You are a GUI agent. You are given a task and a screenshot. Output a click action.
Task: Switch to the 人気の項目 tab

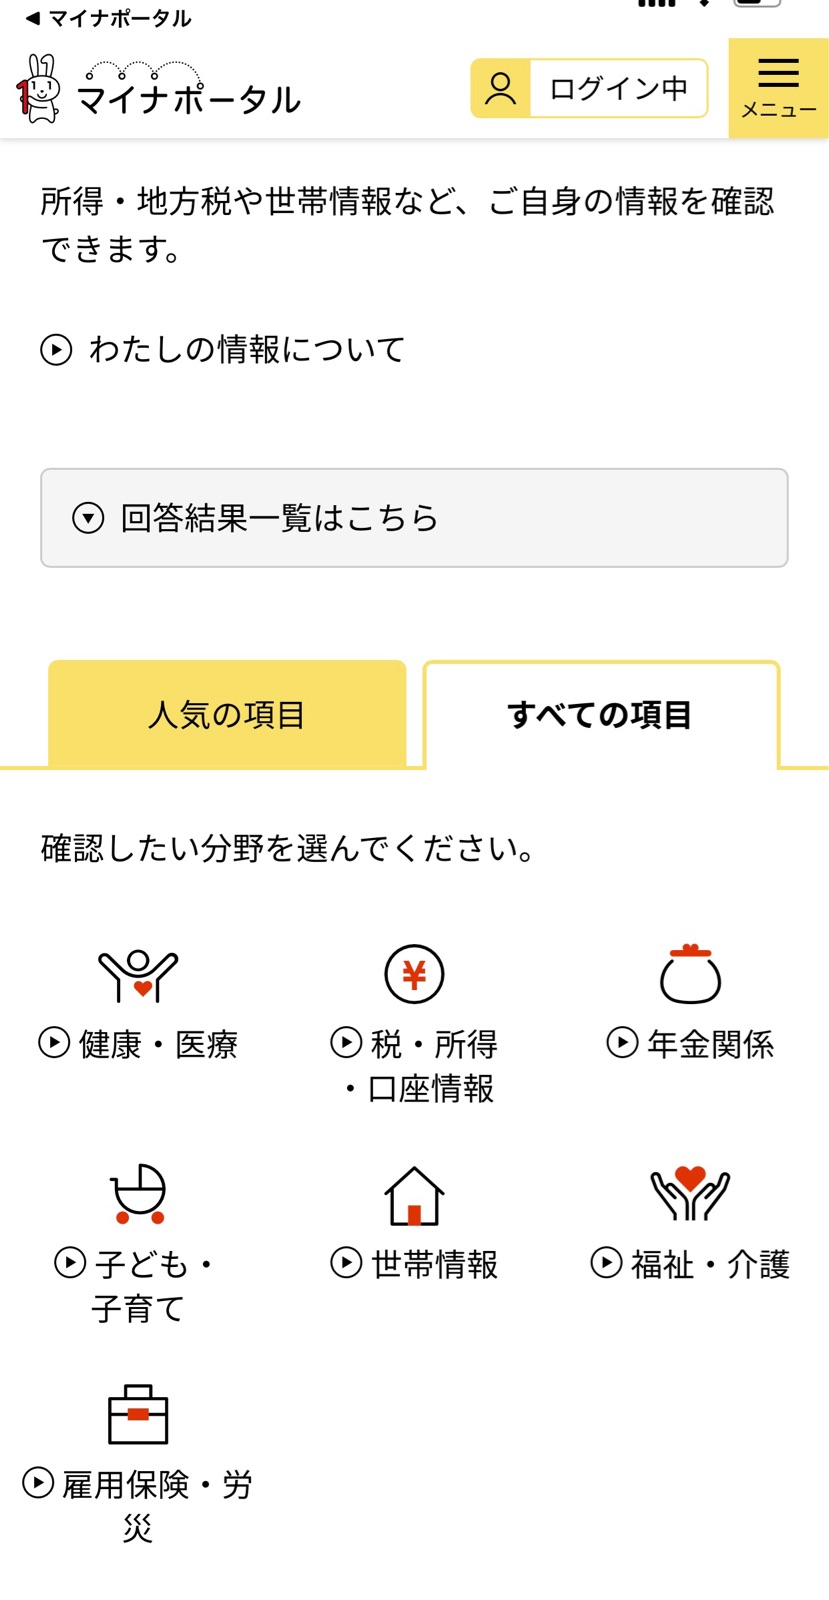(227, 714)
